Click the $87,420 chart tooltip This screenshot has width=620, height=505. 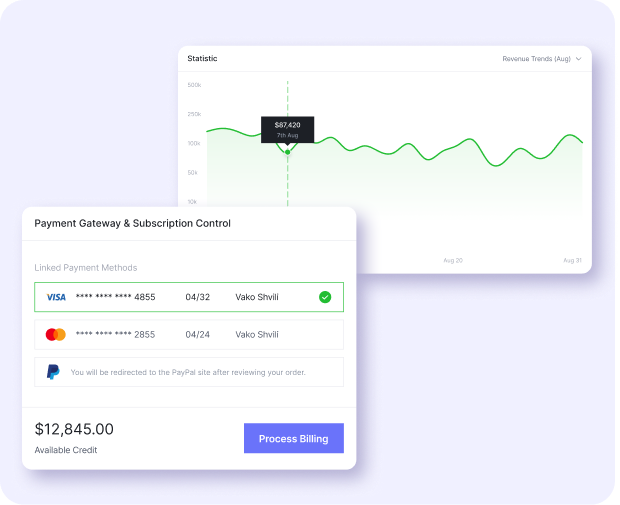288,129
